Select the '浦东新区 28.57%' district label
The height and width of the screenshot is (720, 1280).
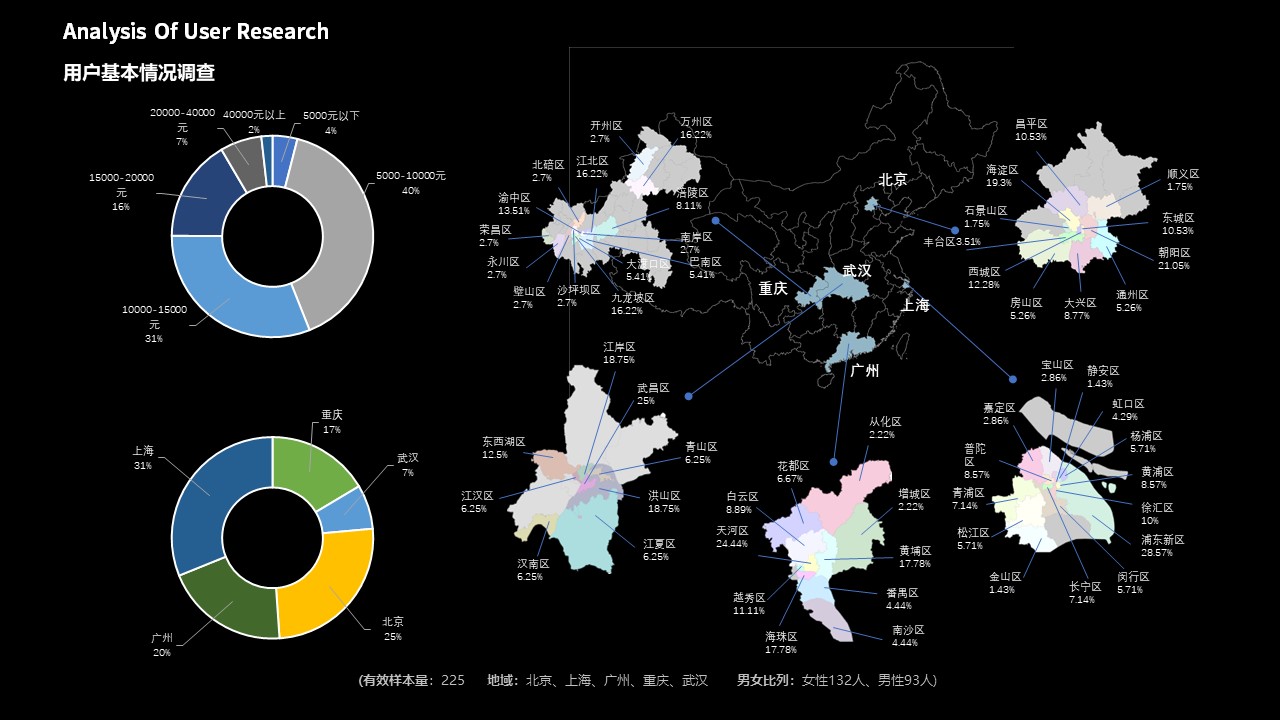click(x=1162, y=546)
